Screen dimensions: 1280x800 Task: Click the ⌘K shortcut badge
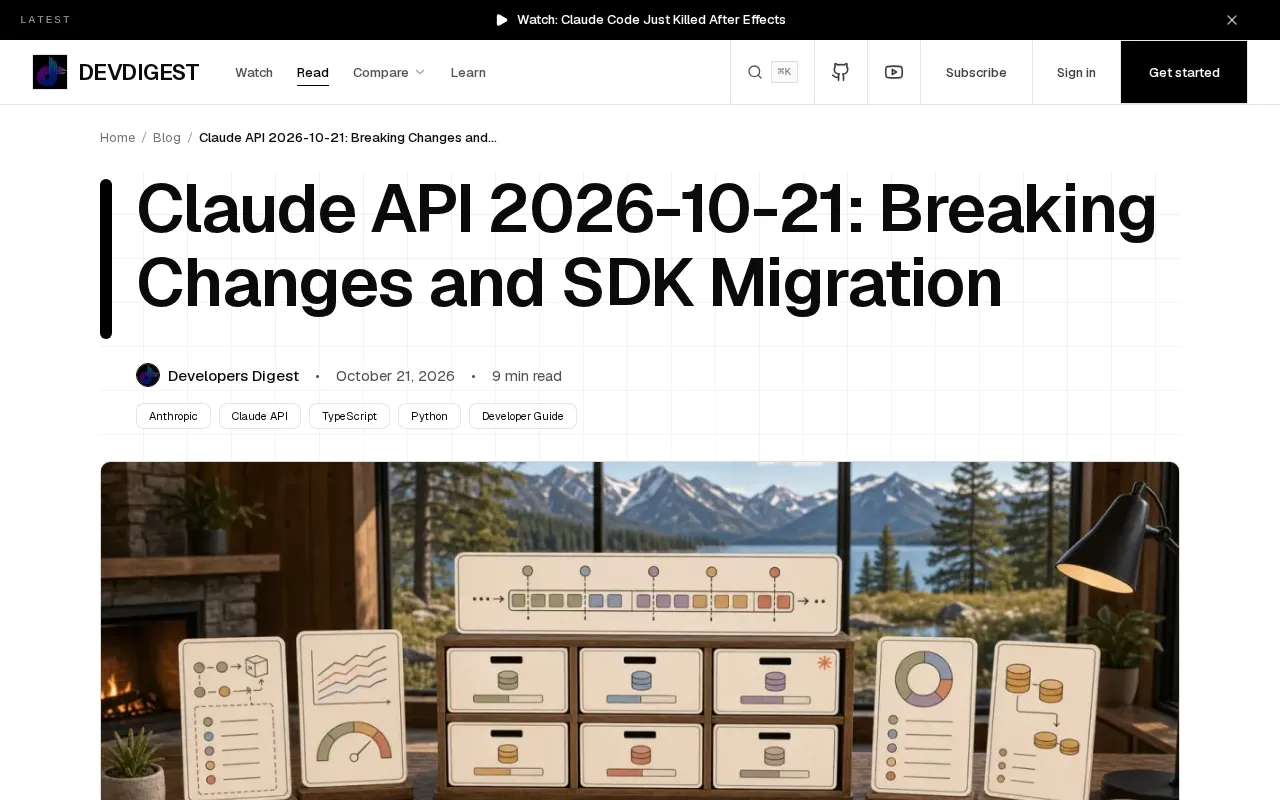[x=784, y=72]
